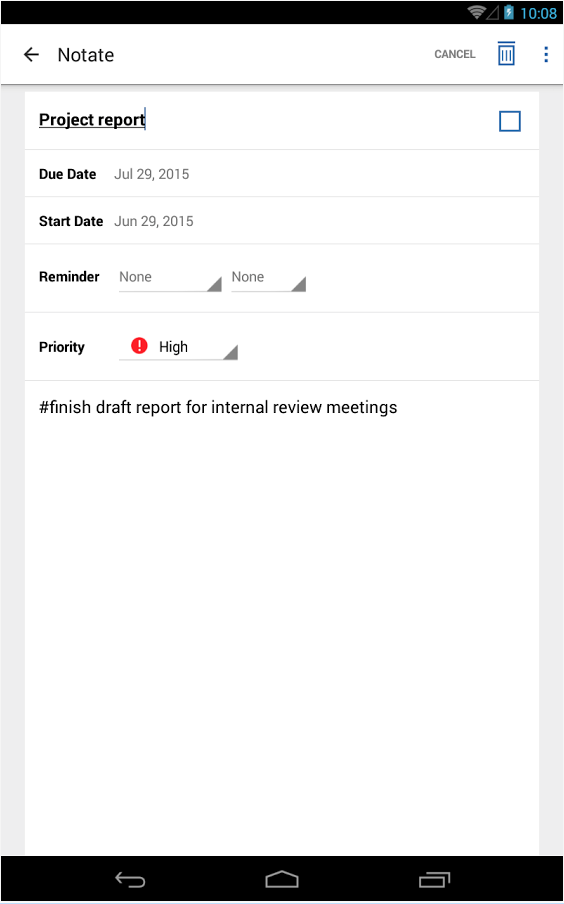
Task: Open the three-dot overflow menu
Action: [x=546, y=54]
